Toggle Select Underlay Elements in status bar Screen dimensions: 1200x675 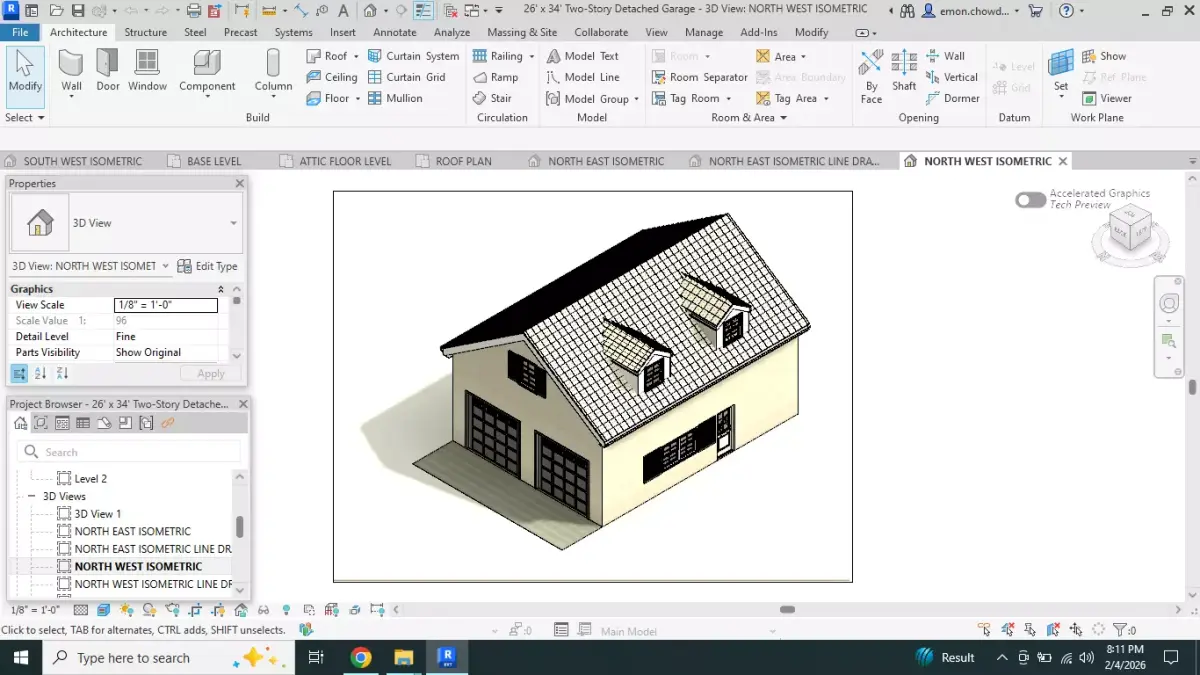(1008, 630)
